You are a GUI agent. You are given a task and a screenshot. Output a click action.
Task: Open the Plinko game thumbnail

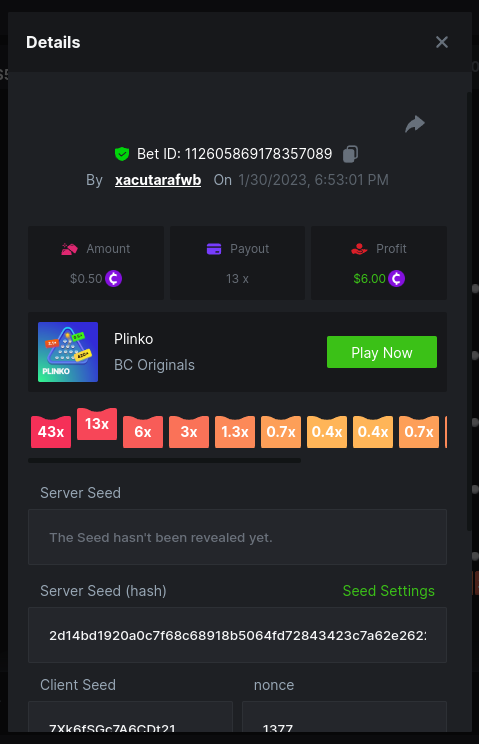68,352
